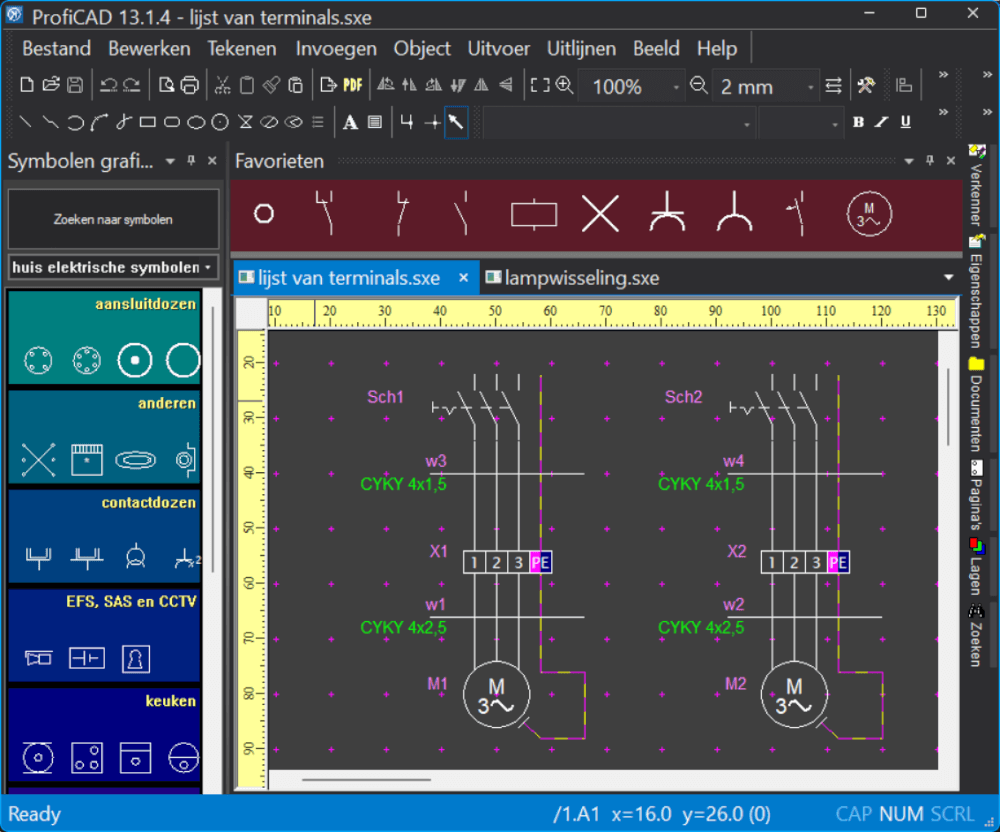Screen dimensions: 1000x832
Task: Open the Invoegen menu
Action: pos(336,48)
